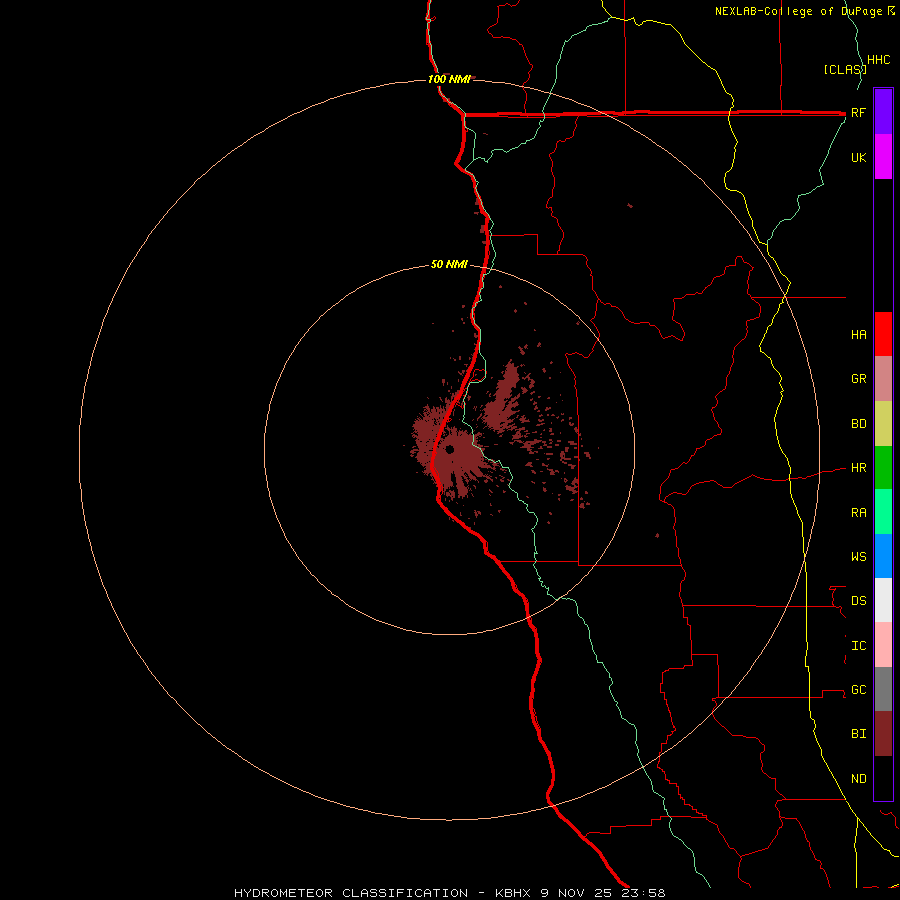This screenshot has height=900, width=900.
Task: Click the "23:58" timestamp text
Action: tap(643, 893)
